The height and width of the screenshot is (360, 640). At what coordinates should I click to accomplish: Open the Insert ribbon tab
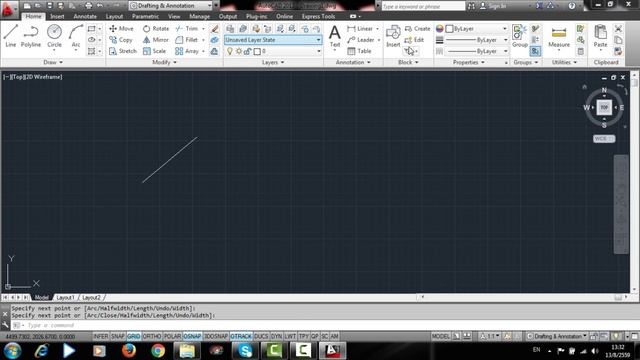(57, 16)
